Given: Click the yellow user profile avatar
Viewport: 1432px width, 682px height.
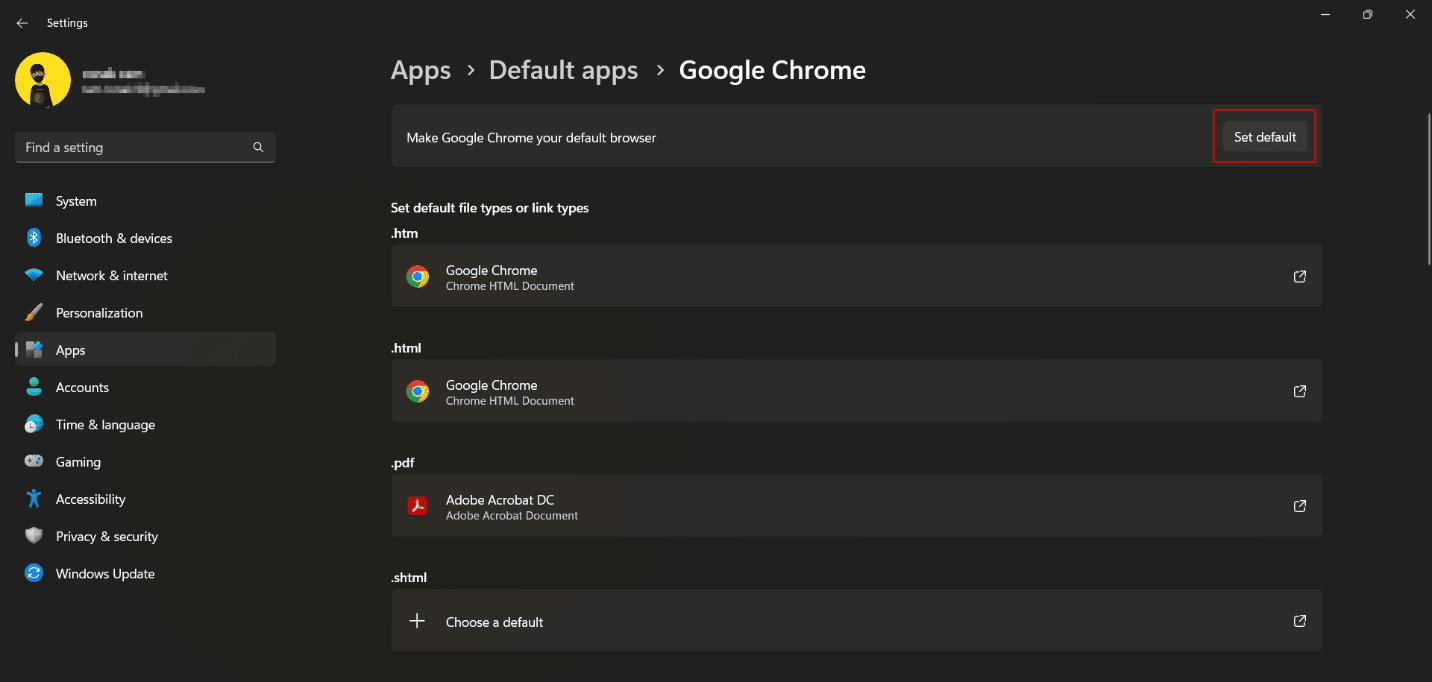Looking at the screenshot, I should (x=43, y=80).
